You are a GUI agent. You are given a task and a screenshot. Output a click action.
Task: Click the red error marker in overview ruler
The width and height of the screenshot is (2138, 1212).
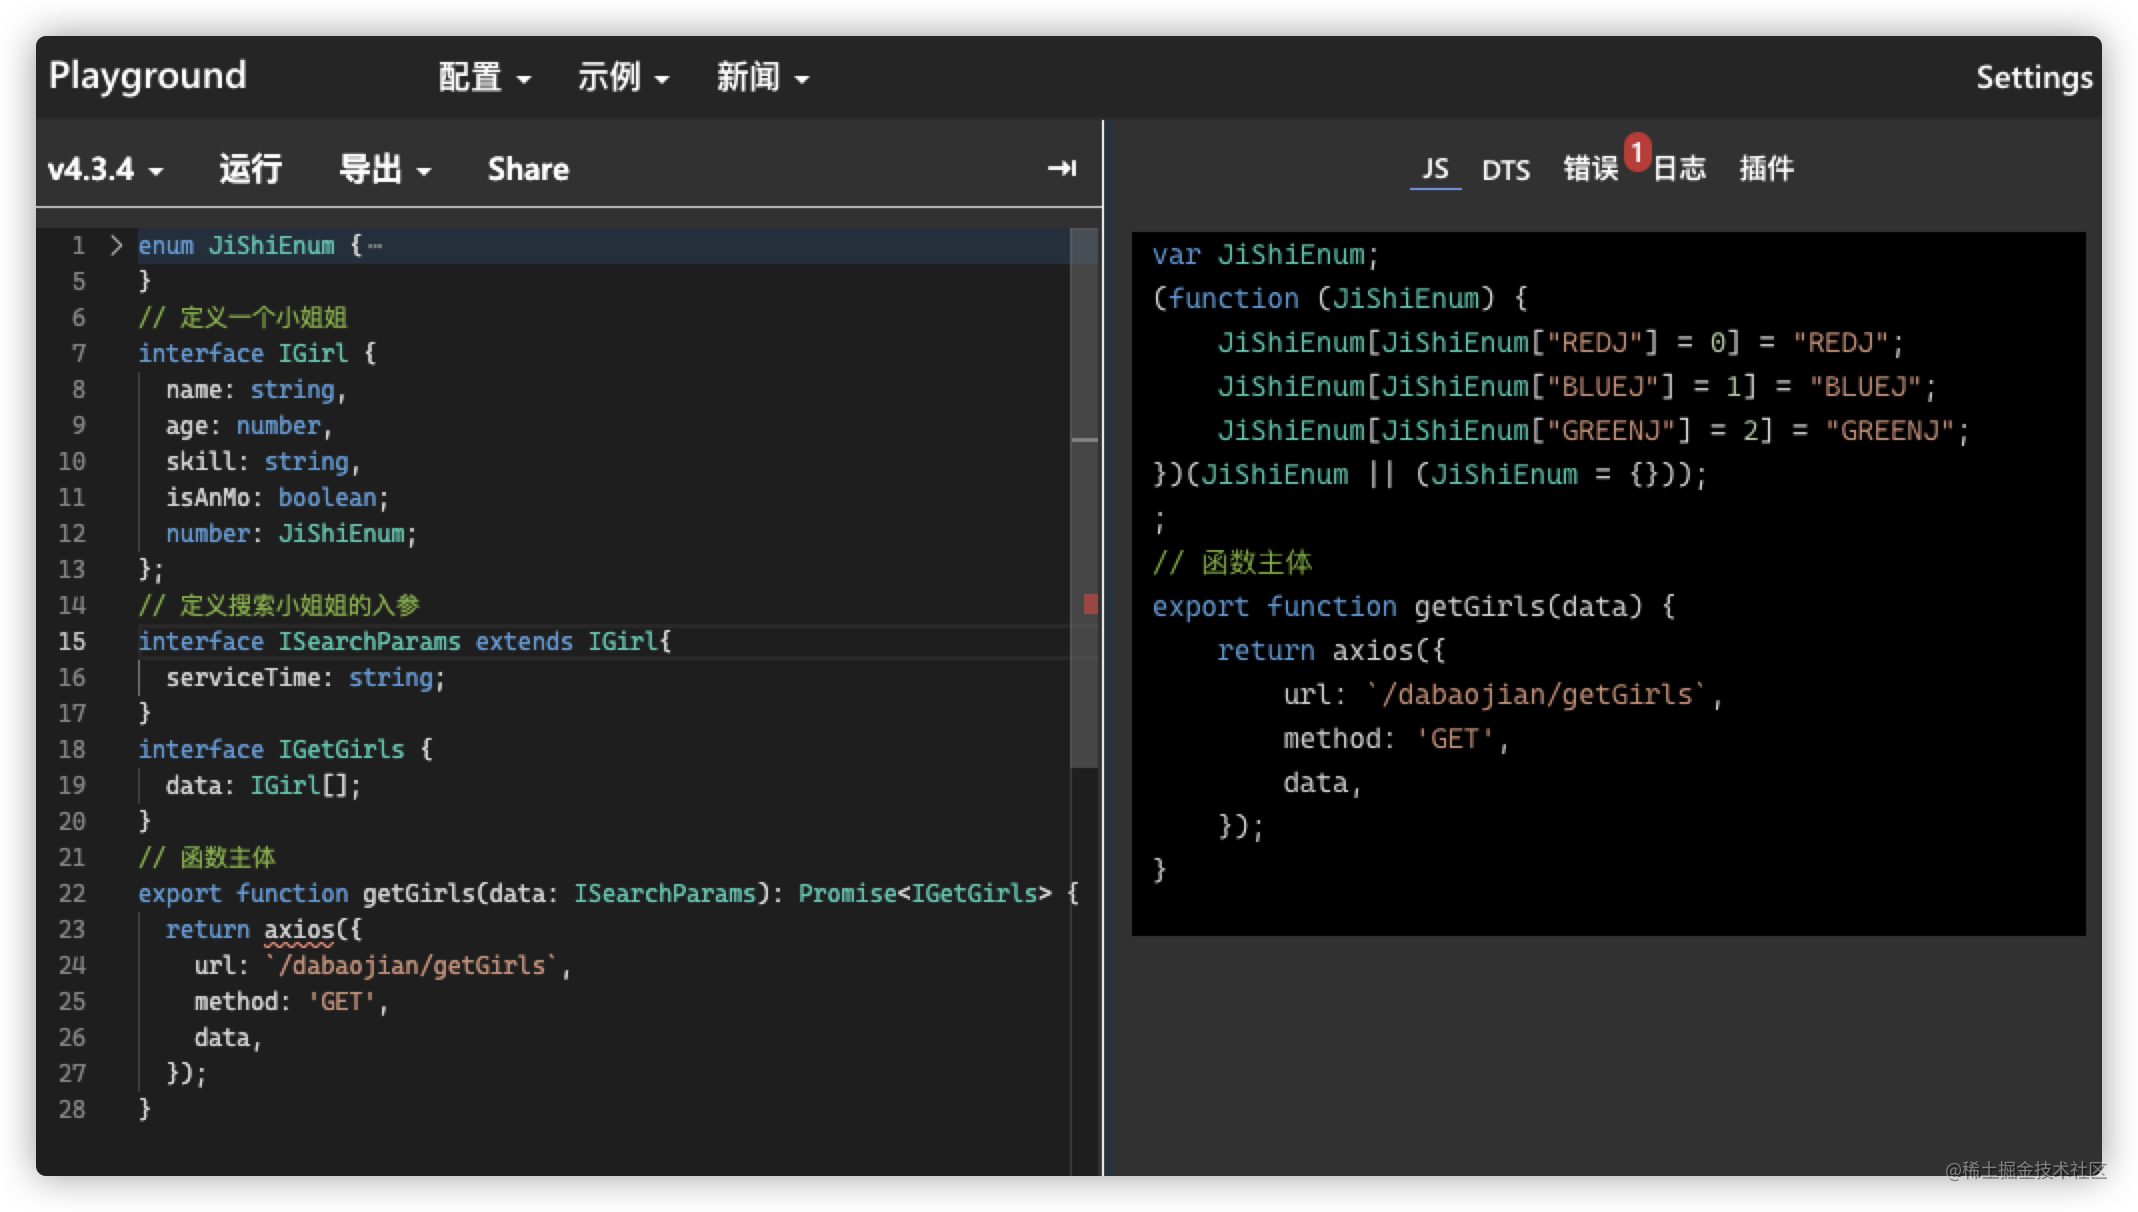click(x=1090, y=603)
